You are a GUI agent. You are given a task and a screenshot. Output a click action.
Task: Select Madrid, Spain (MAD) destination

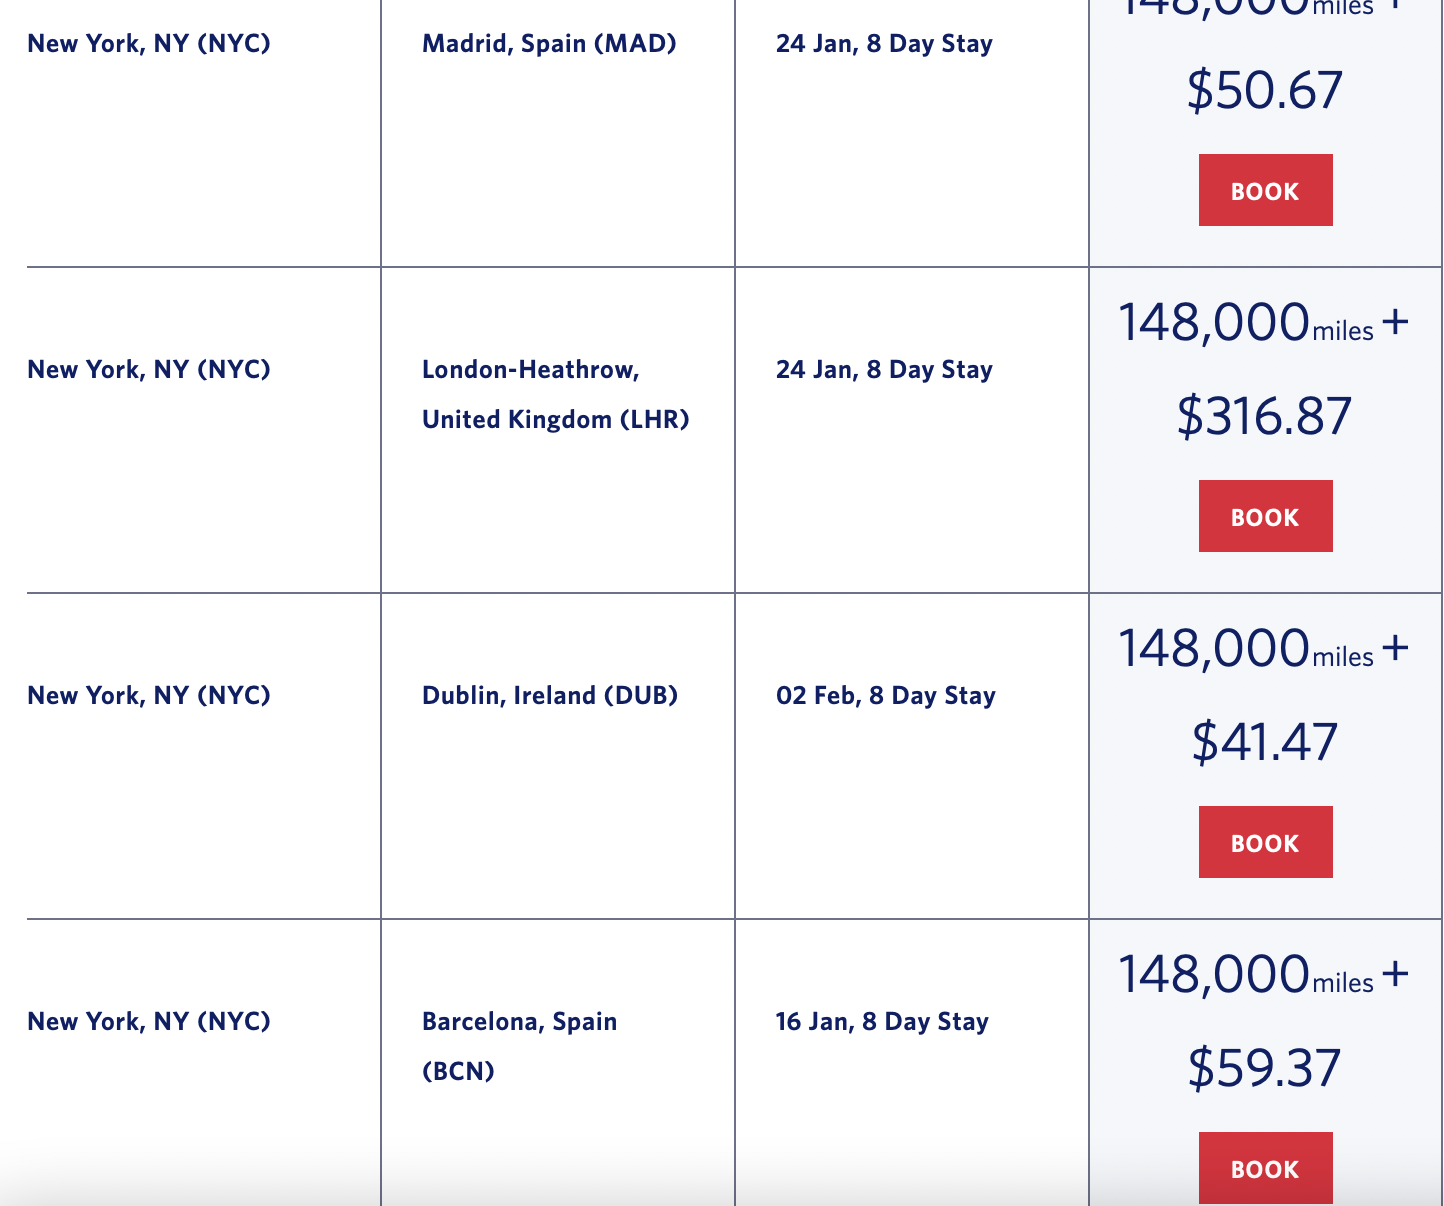pyautogui.click(x=549, y=44)
